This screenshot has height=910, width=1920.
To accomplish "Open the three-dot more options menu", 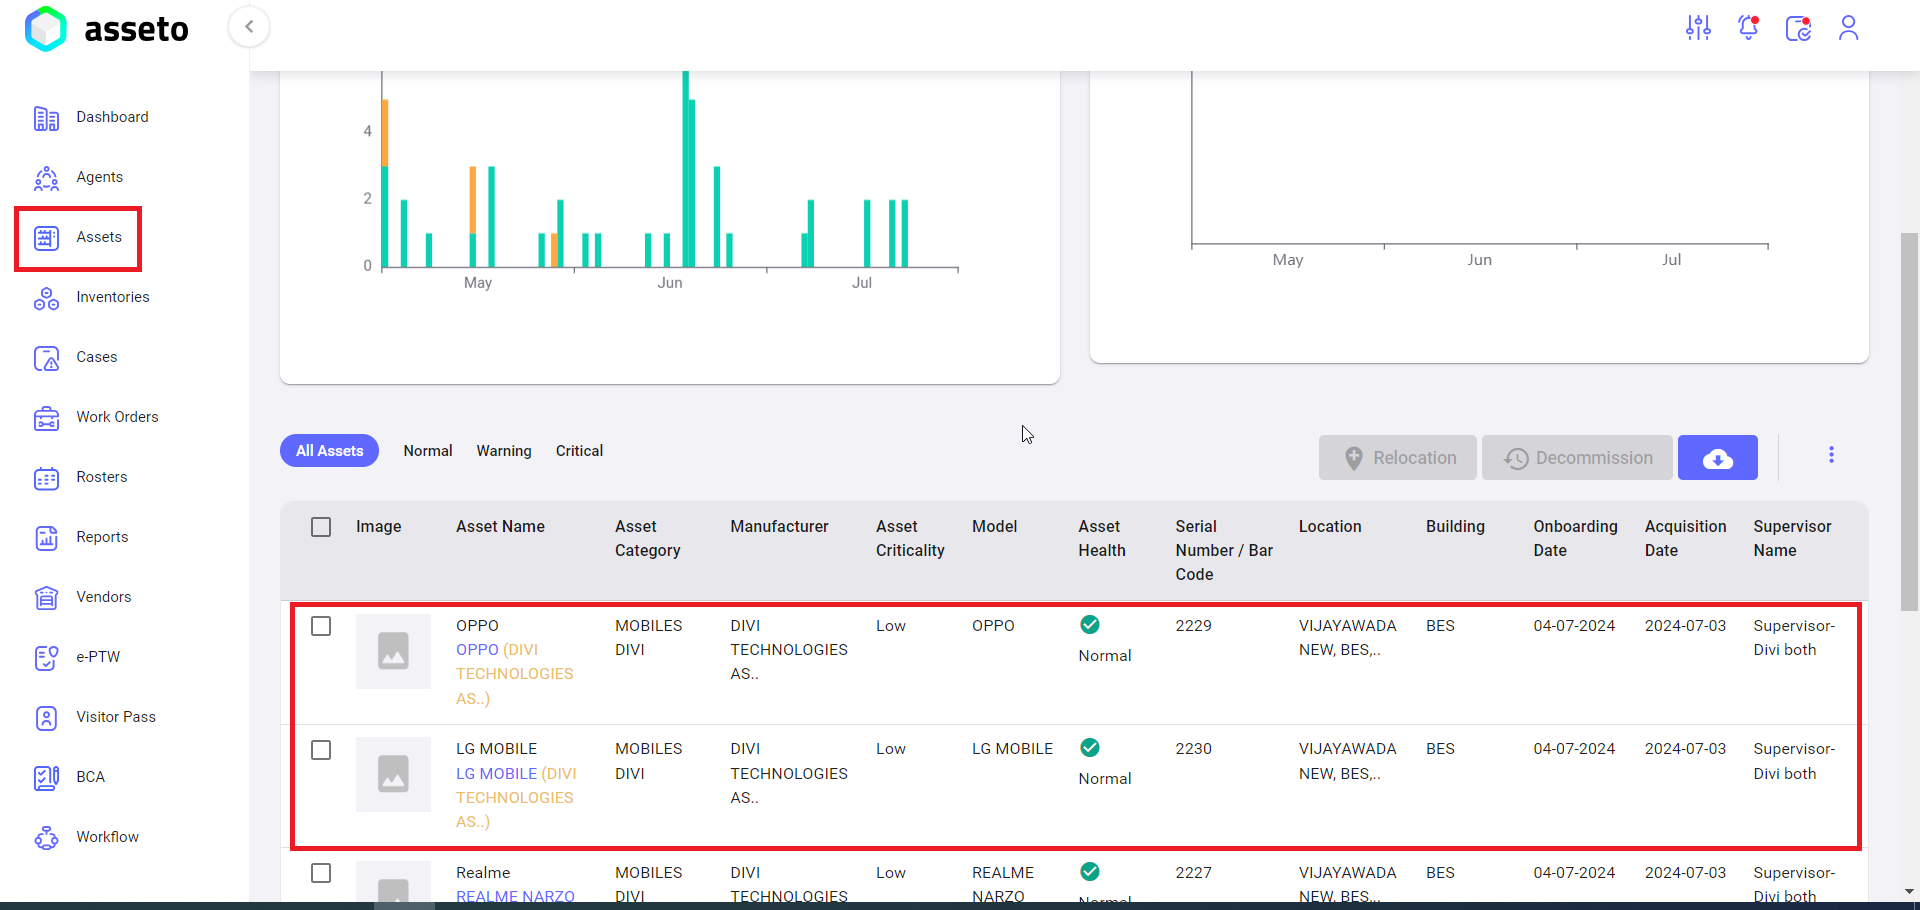I will click(x=1831, y=455).
